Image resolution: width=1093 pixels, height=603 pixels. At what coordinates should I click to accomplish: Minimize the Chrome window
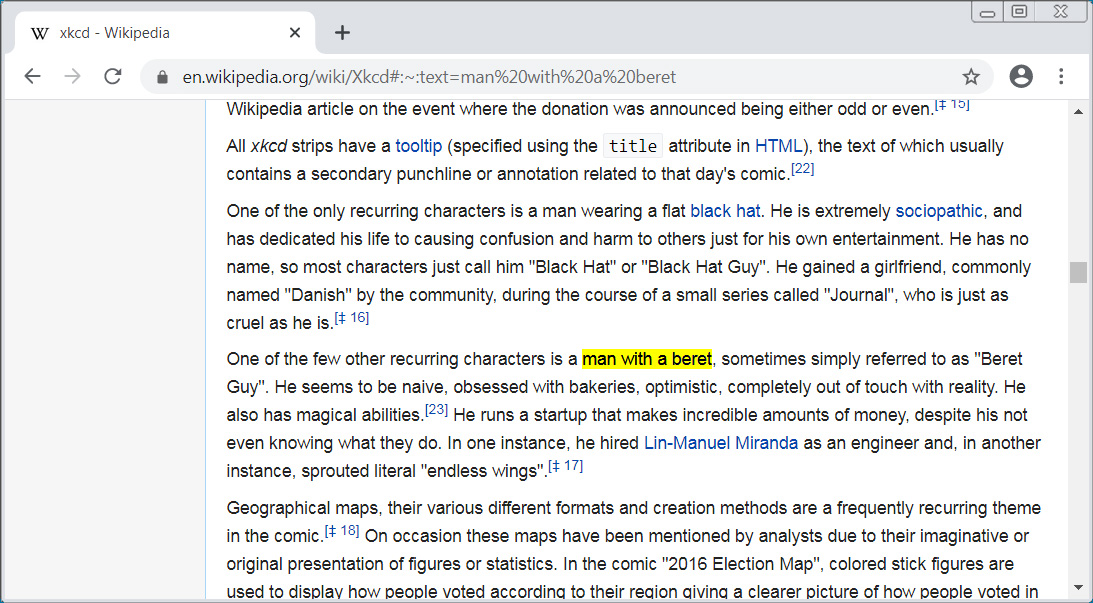coord(987,13)
